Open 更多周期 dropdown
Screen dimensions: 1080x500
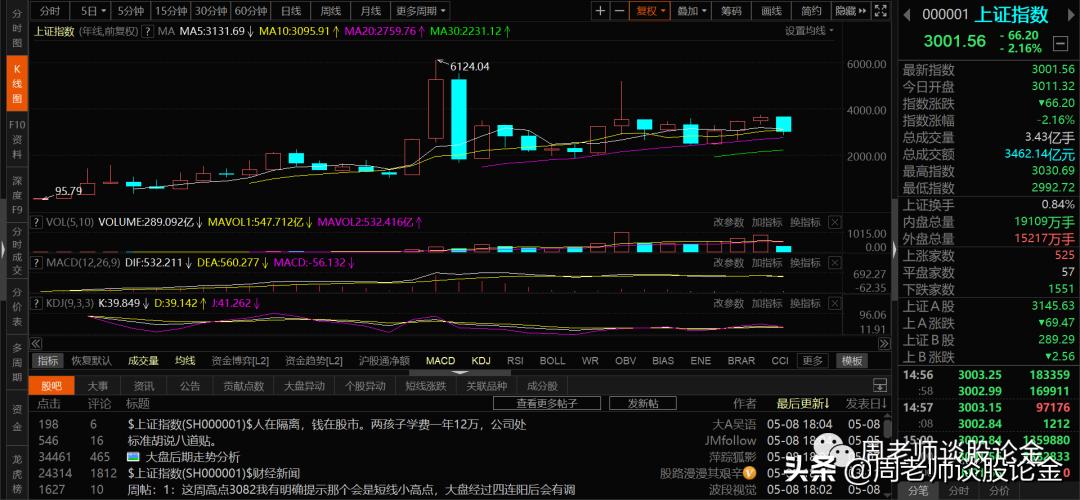[421, 10]
